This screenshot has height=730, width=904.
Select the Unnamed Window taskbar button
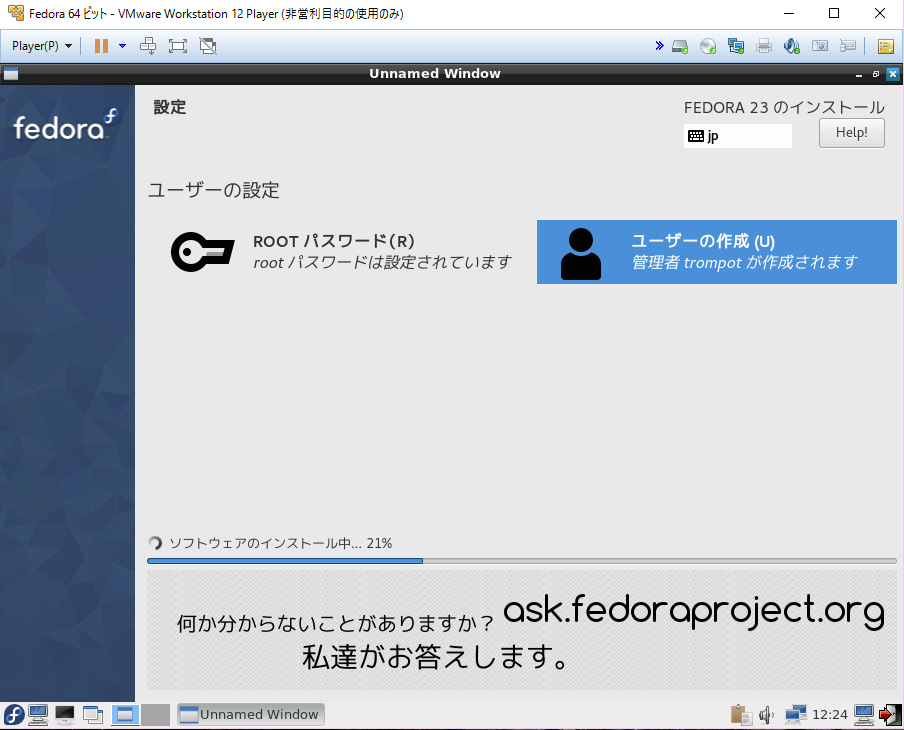pyautogui.click(x=251, y=714)
